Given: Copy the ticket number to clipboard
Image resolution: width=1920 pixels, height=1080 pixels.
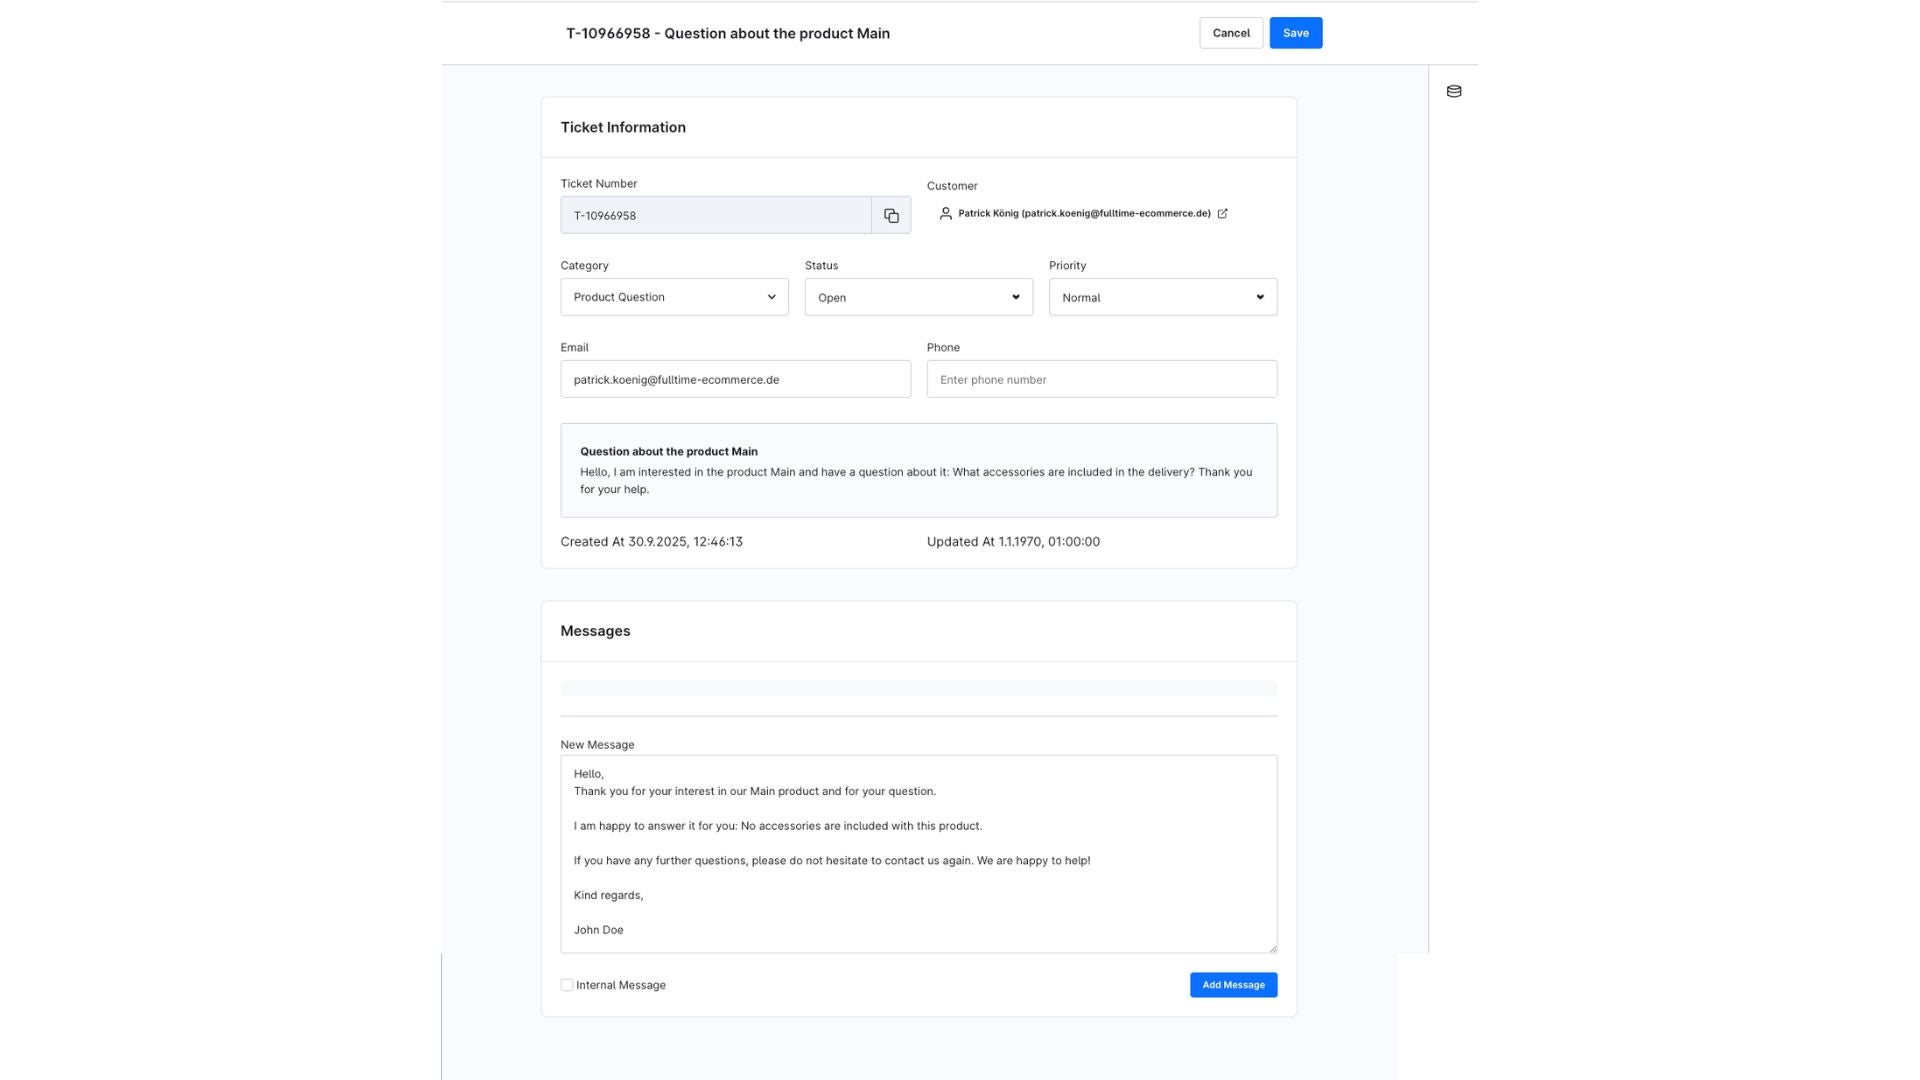Looking at the screenshot, I should tap(890, 216).
